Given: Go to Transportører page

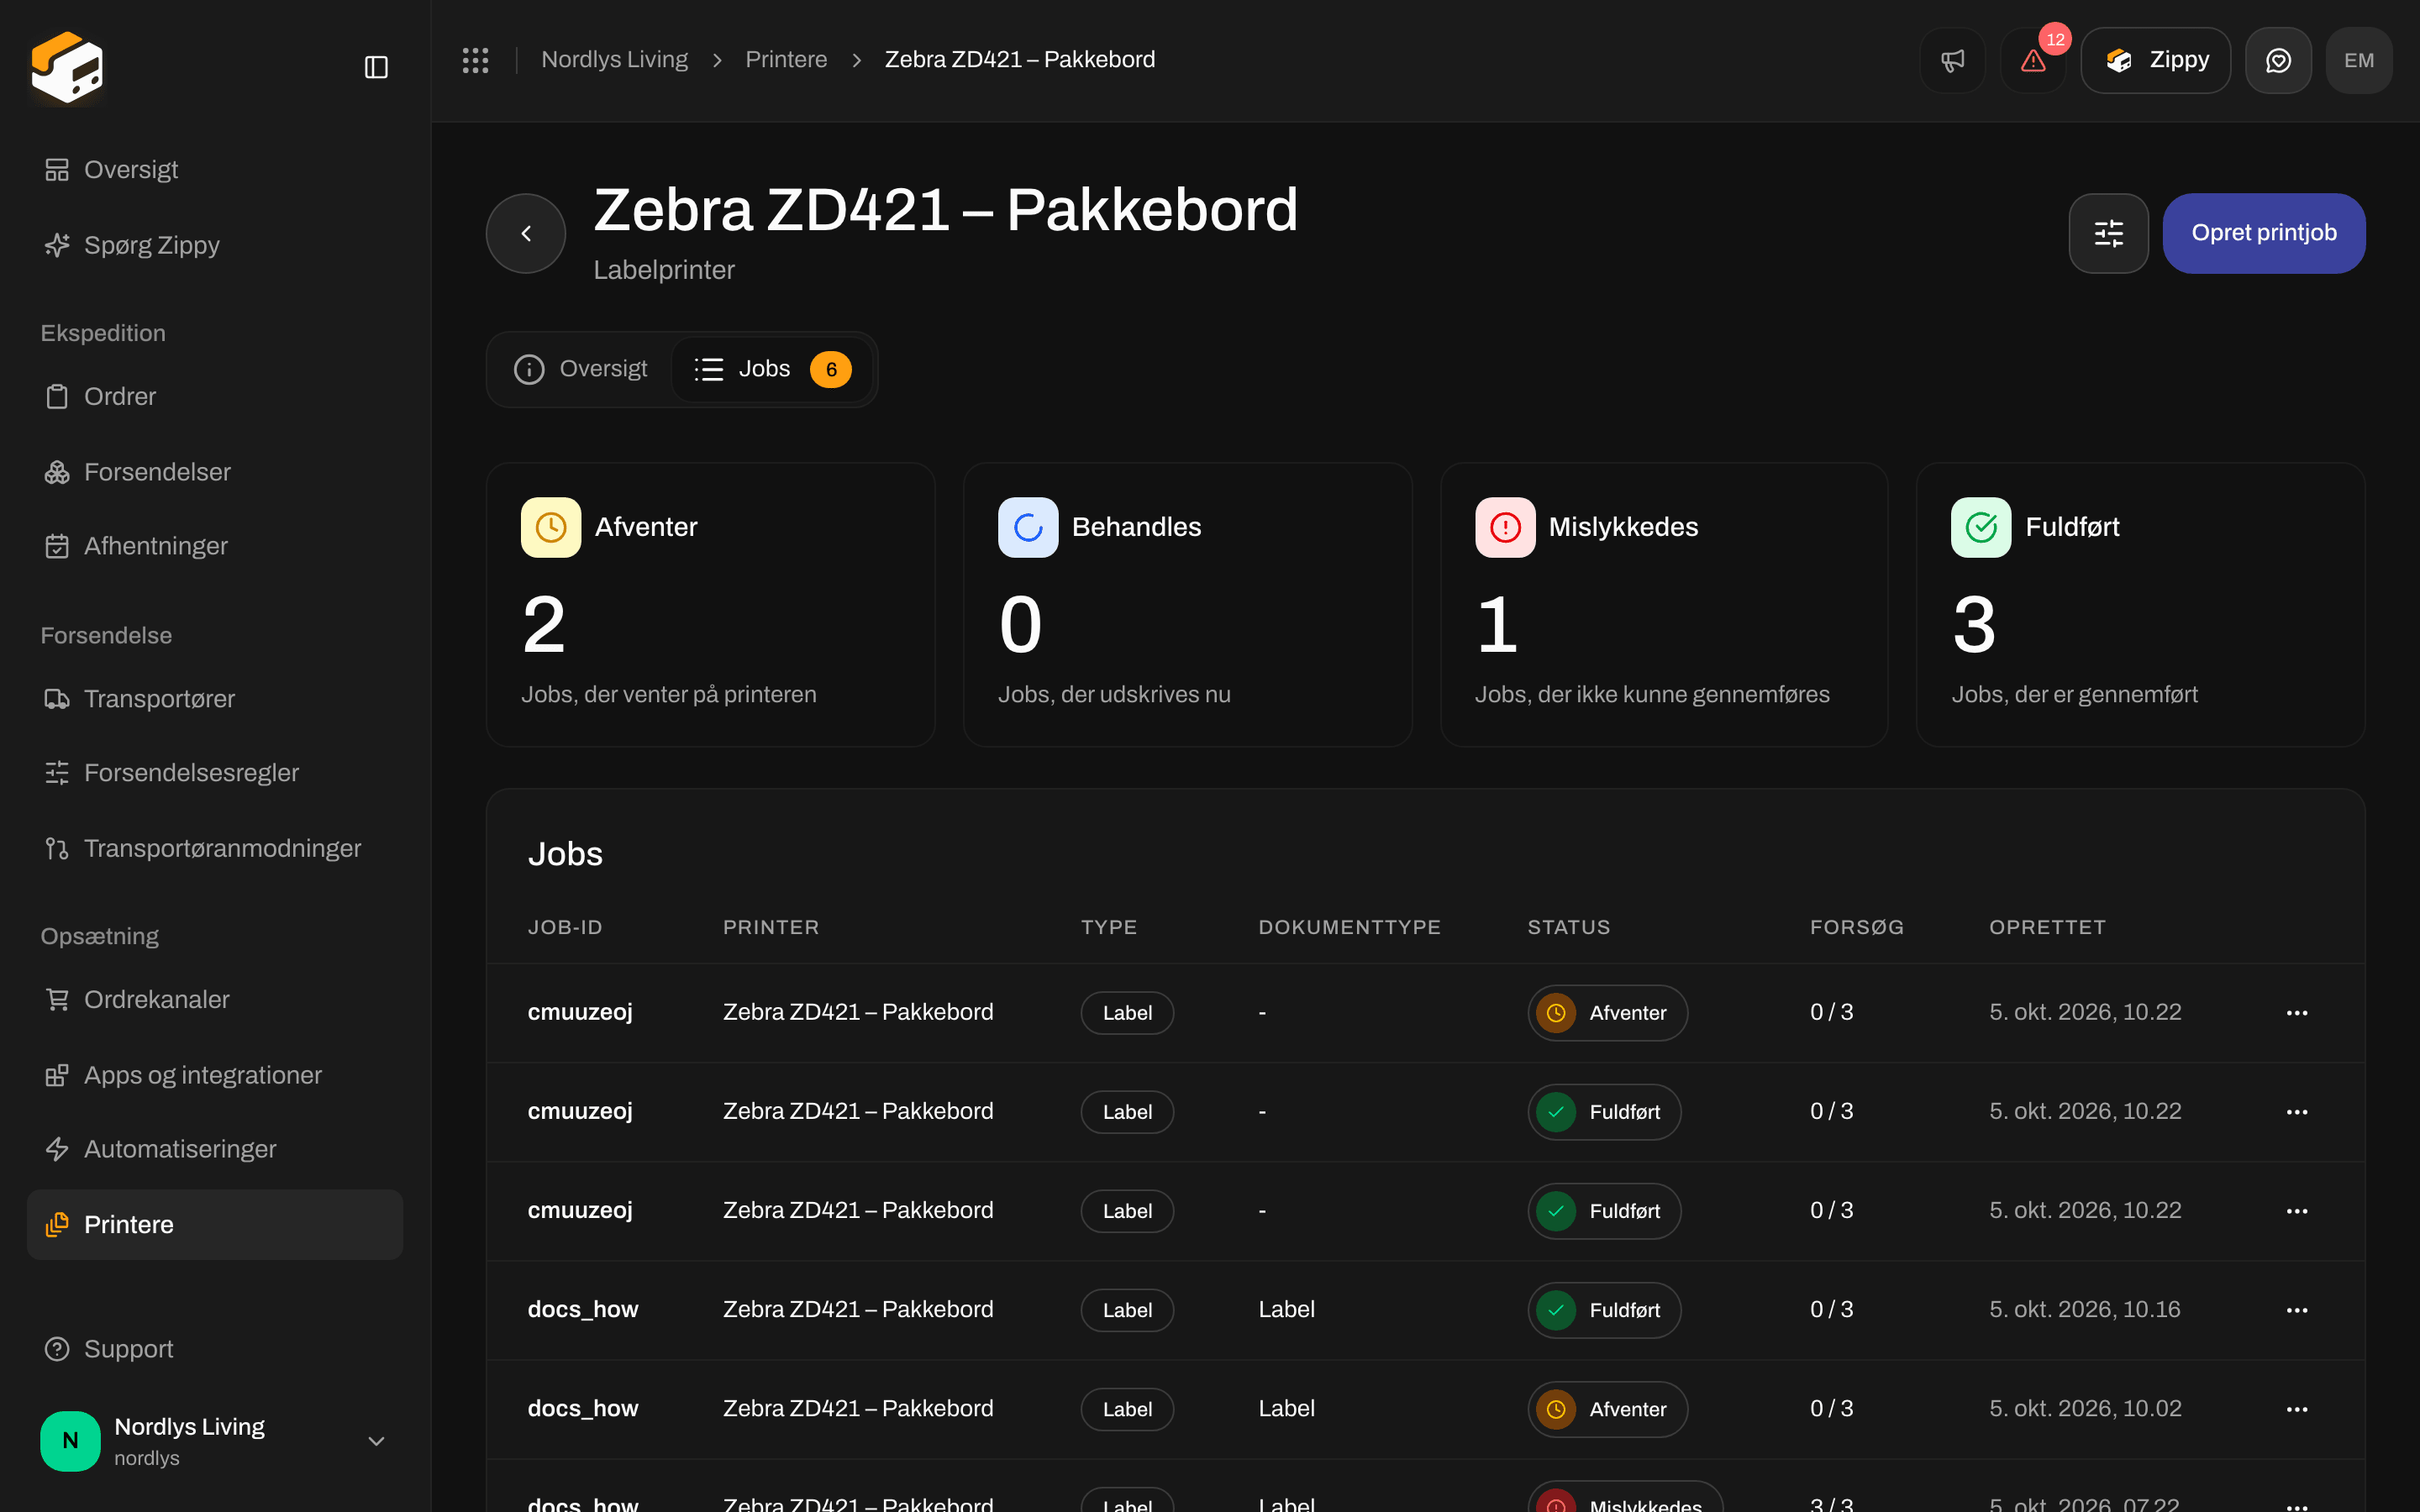Looking at the screenshot, I should pyautogui.click(x=215, y=699).
